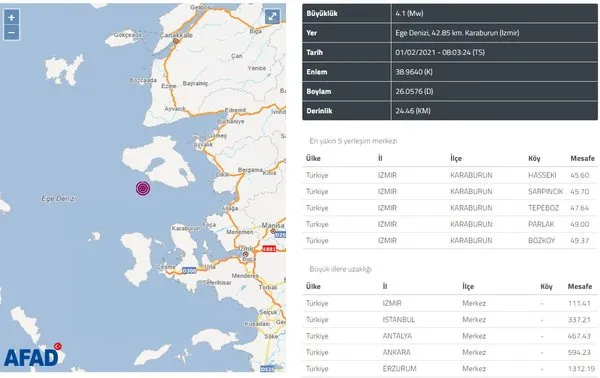Click the Ülke header in nearest settlements table

click(x=313, y=158)
